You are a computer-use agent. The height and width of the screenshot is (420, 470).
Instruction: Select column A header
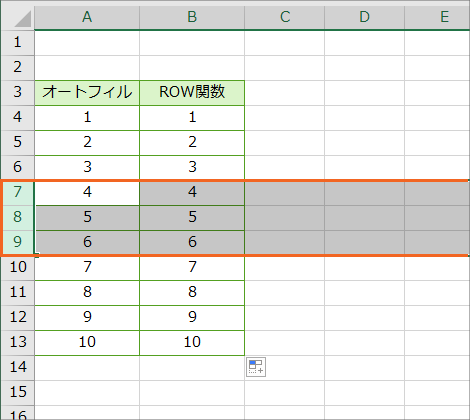click(x=87, y=17)
